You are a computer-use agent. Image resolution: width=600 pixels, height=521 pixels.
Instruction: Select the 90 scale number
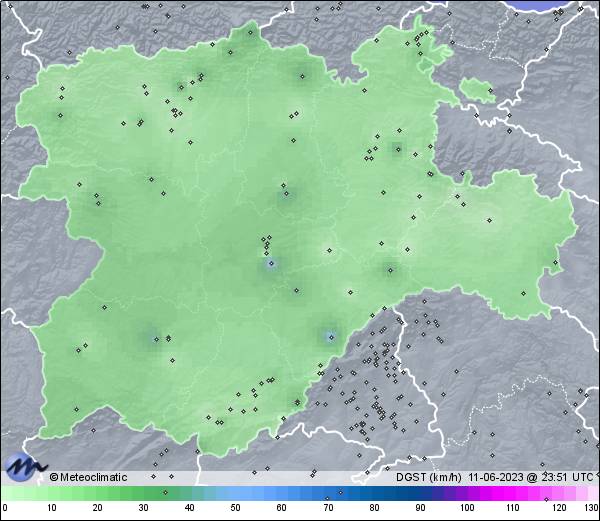[x=420, y=508]
